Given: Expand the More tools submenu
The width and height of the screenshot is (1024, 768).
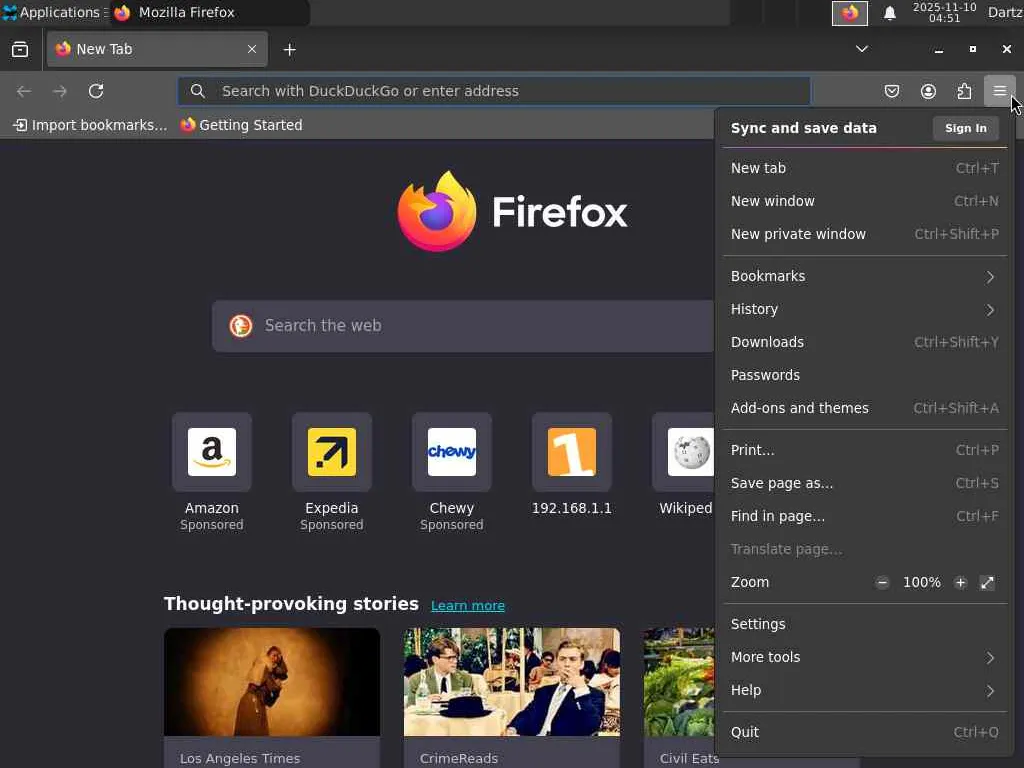Looking at the screenshot, I should coord(864,657).
